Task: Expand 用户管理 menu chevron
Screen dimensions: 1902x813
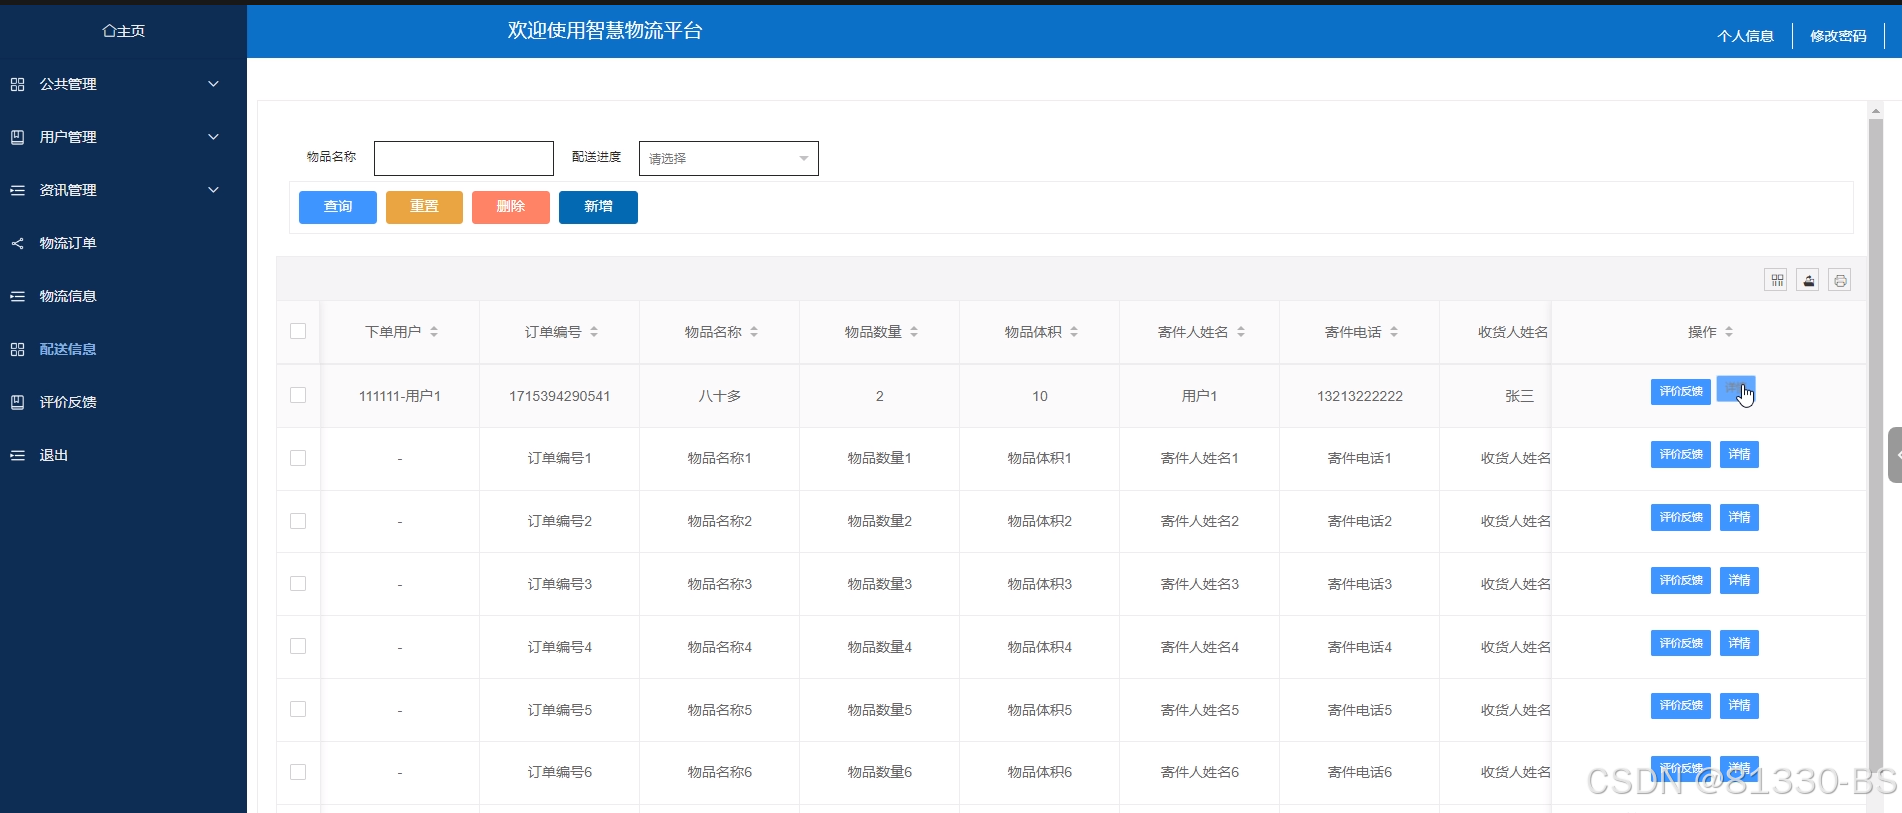Action: [213, 137]
